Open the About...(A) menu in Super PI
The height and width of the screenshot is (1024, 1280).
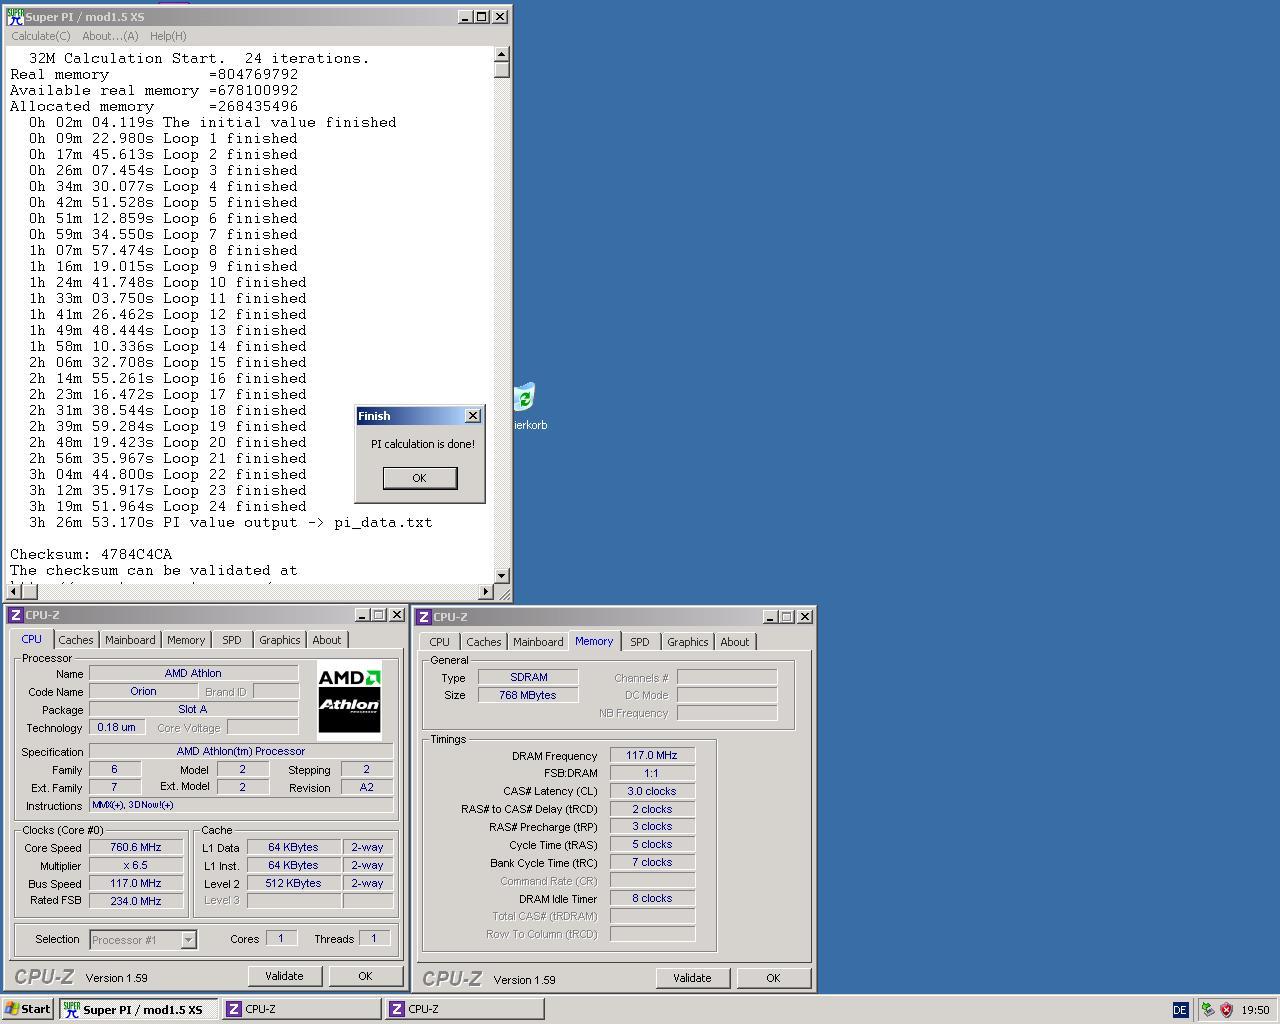pos(110,36)
